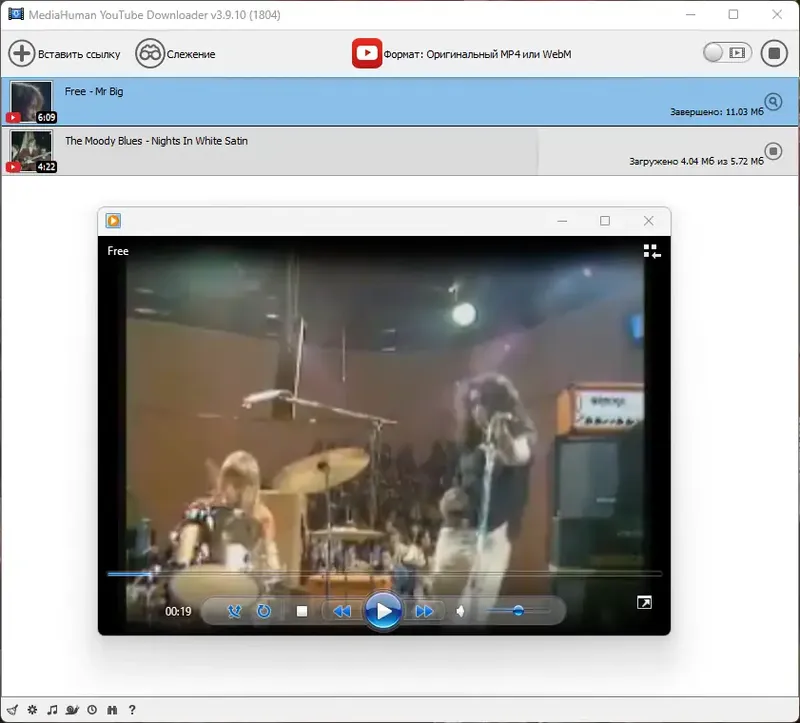Click the locate file icon for Free - Mr Big
The height and width of the screenshot is (723, 800).
coord(773,102)
